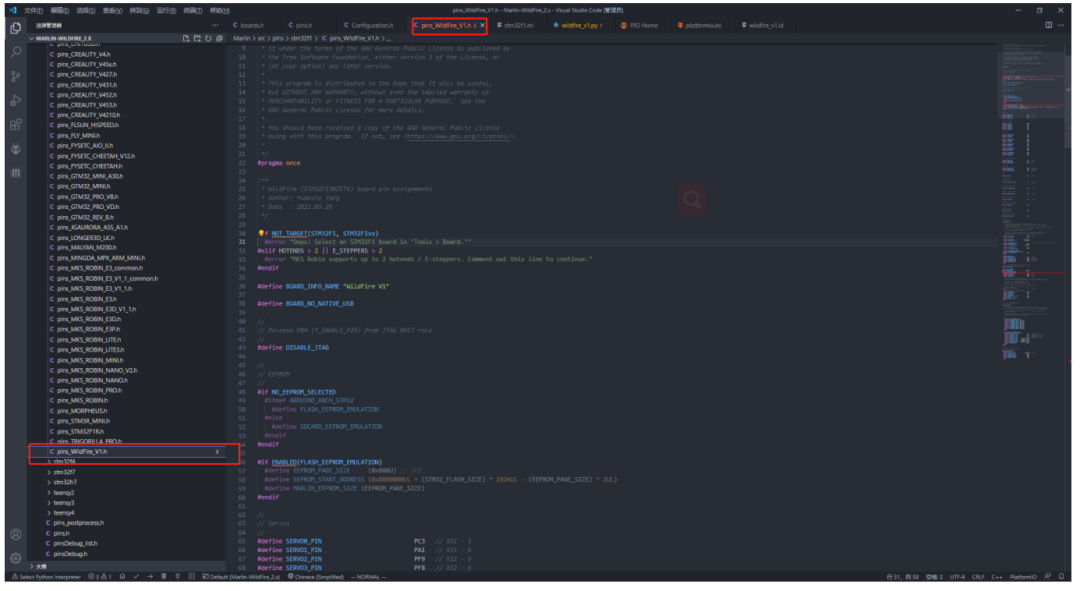The width and height of the screenshot is (1080, 591).
Task: Expand the stm32h7 folder
Action: click(127, 482)
